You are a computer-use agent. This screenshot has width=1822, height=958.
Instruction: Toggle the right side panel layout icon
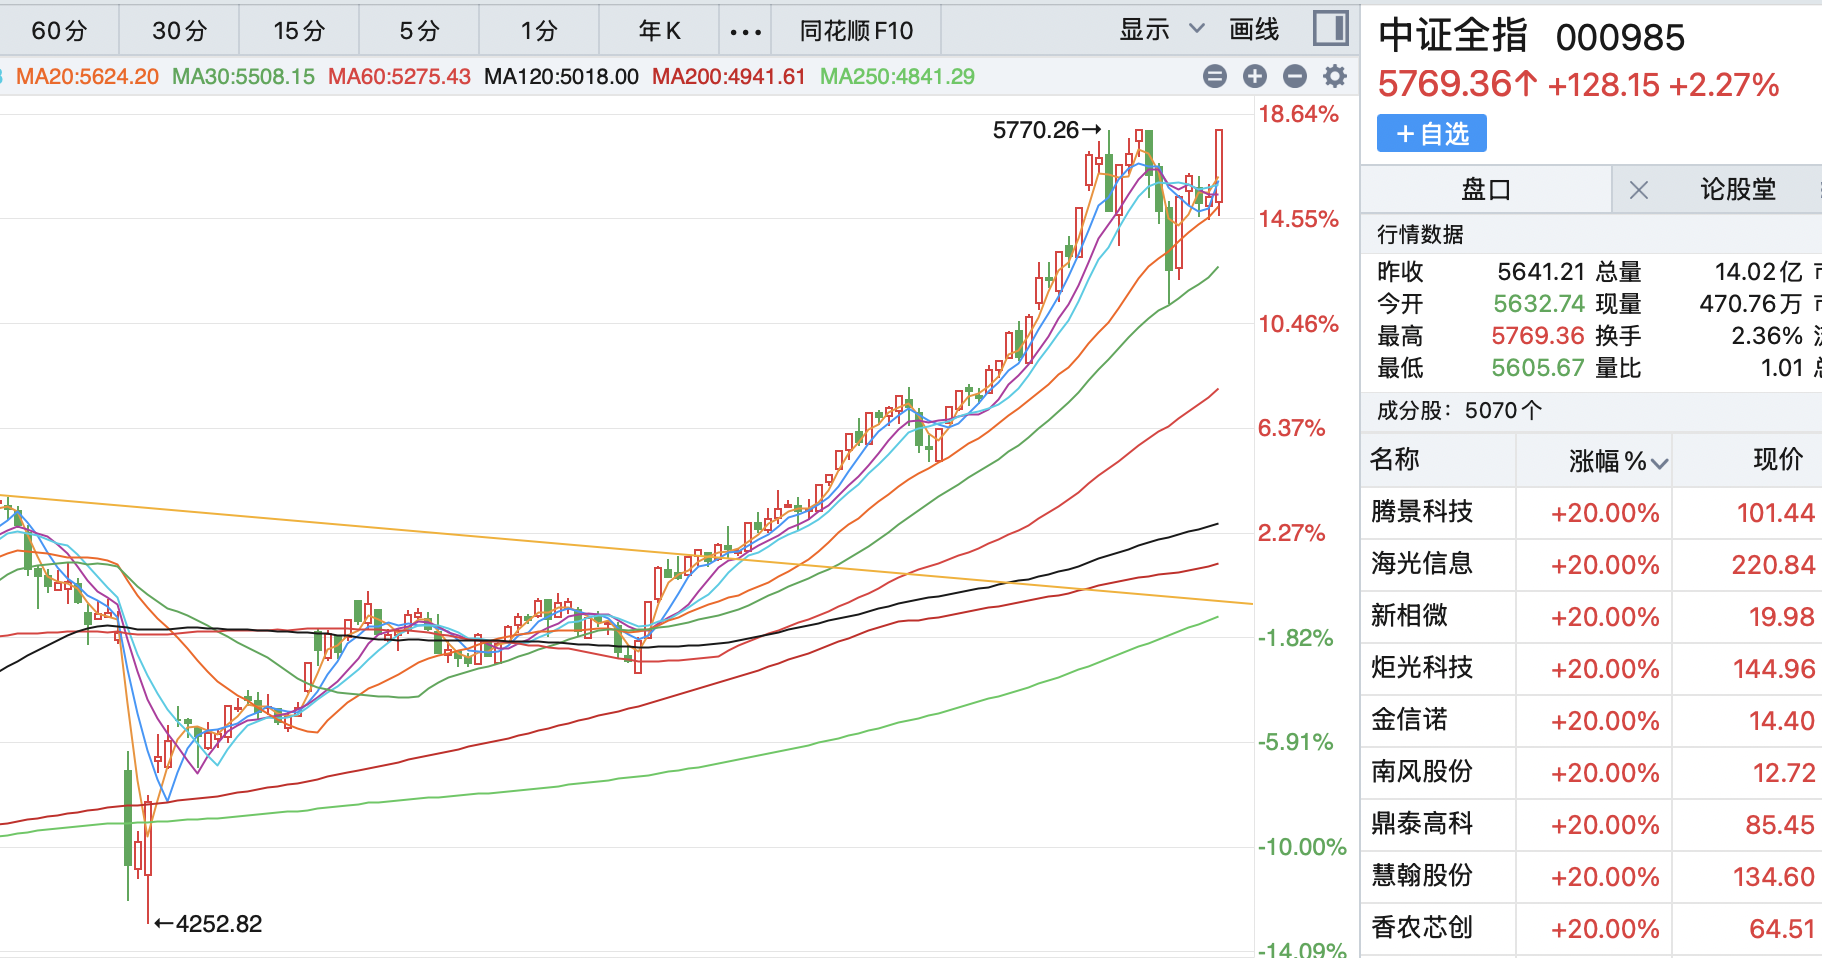click(1330, 29)
